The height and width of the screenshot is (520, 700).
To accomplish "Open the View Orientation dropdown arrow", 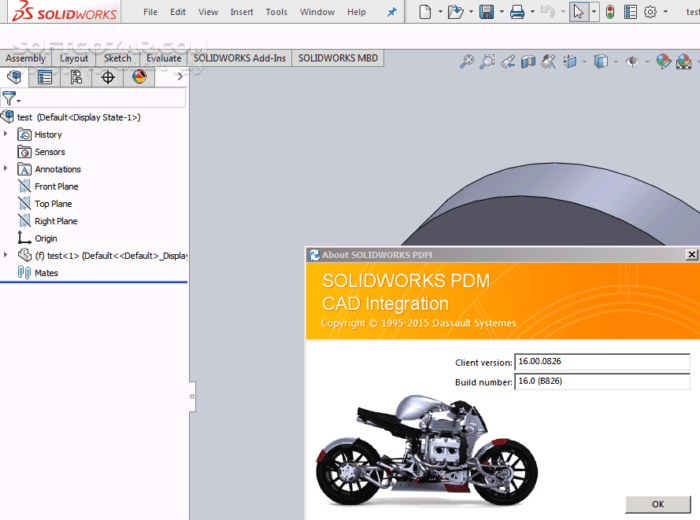I will coord(584,62).
